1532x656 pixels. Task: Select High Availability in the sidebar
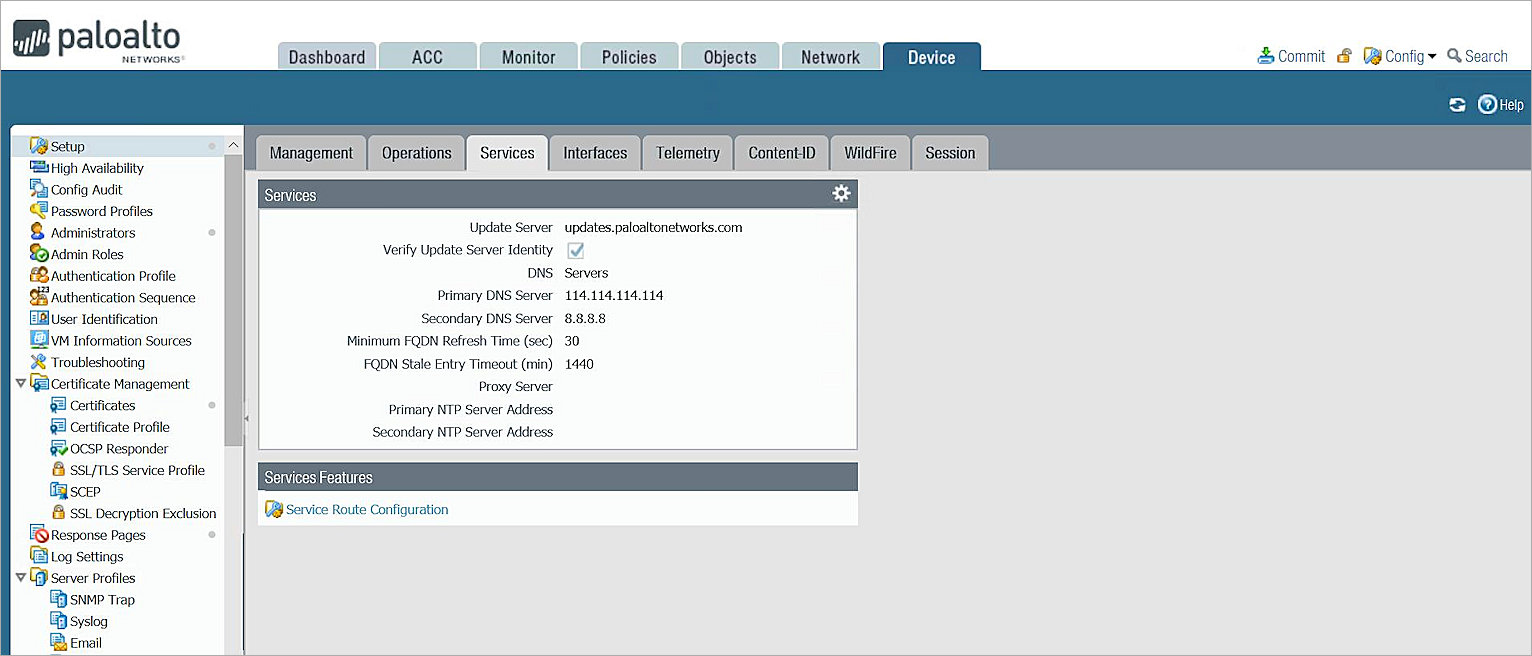[x=97, y=167]
